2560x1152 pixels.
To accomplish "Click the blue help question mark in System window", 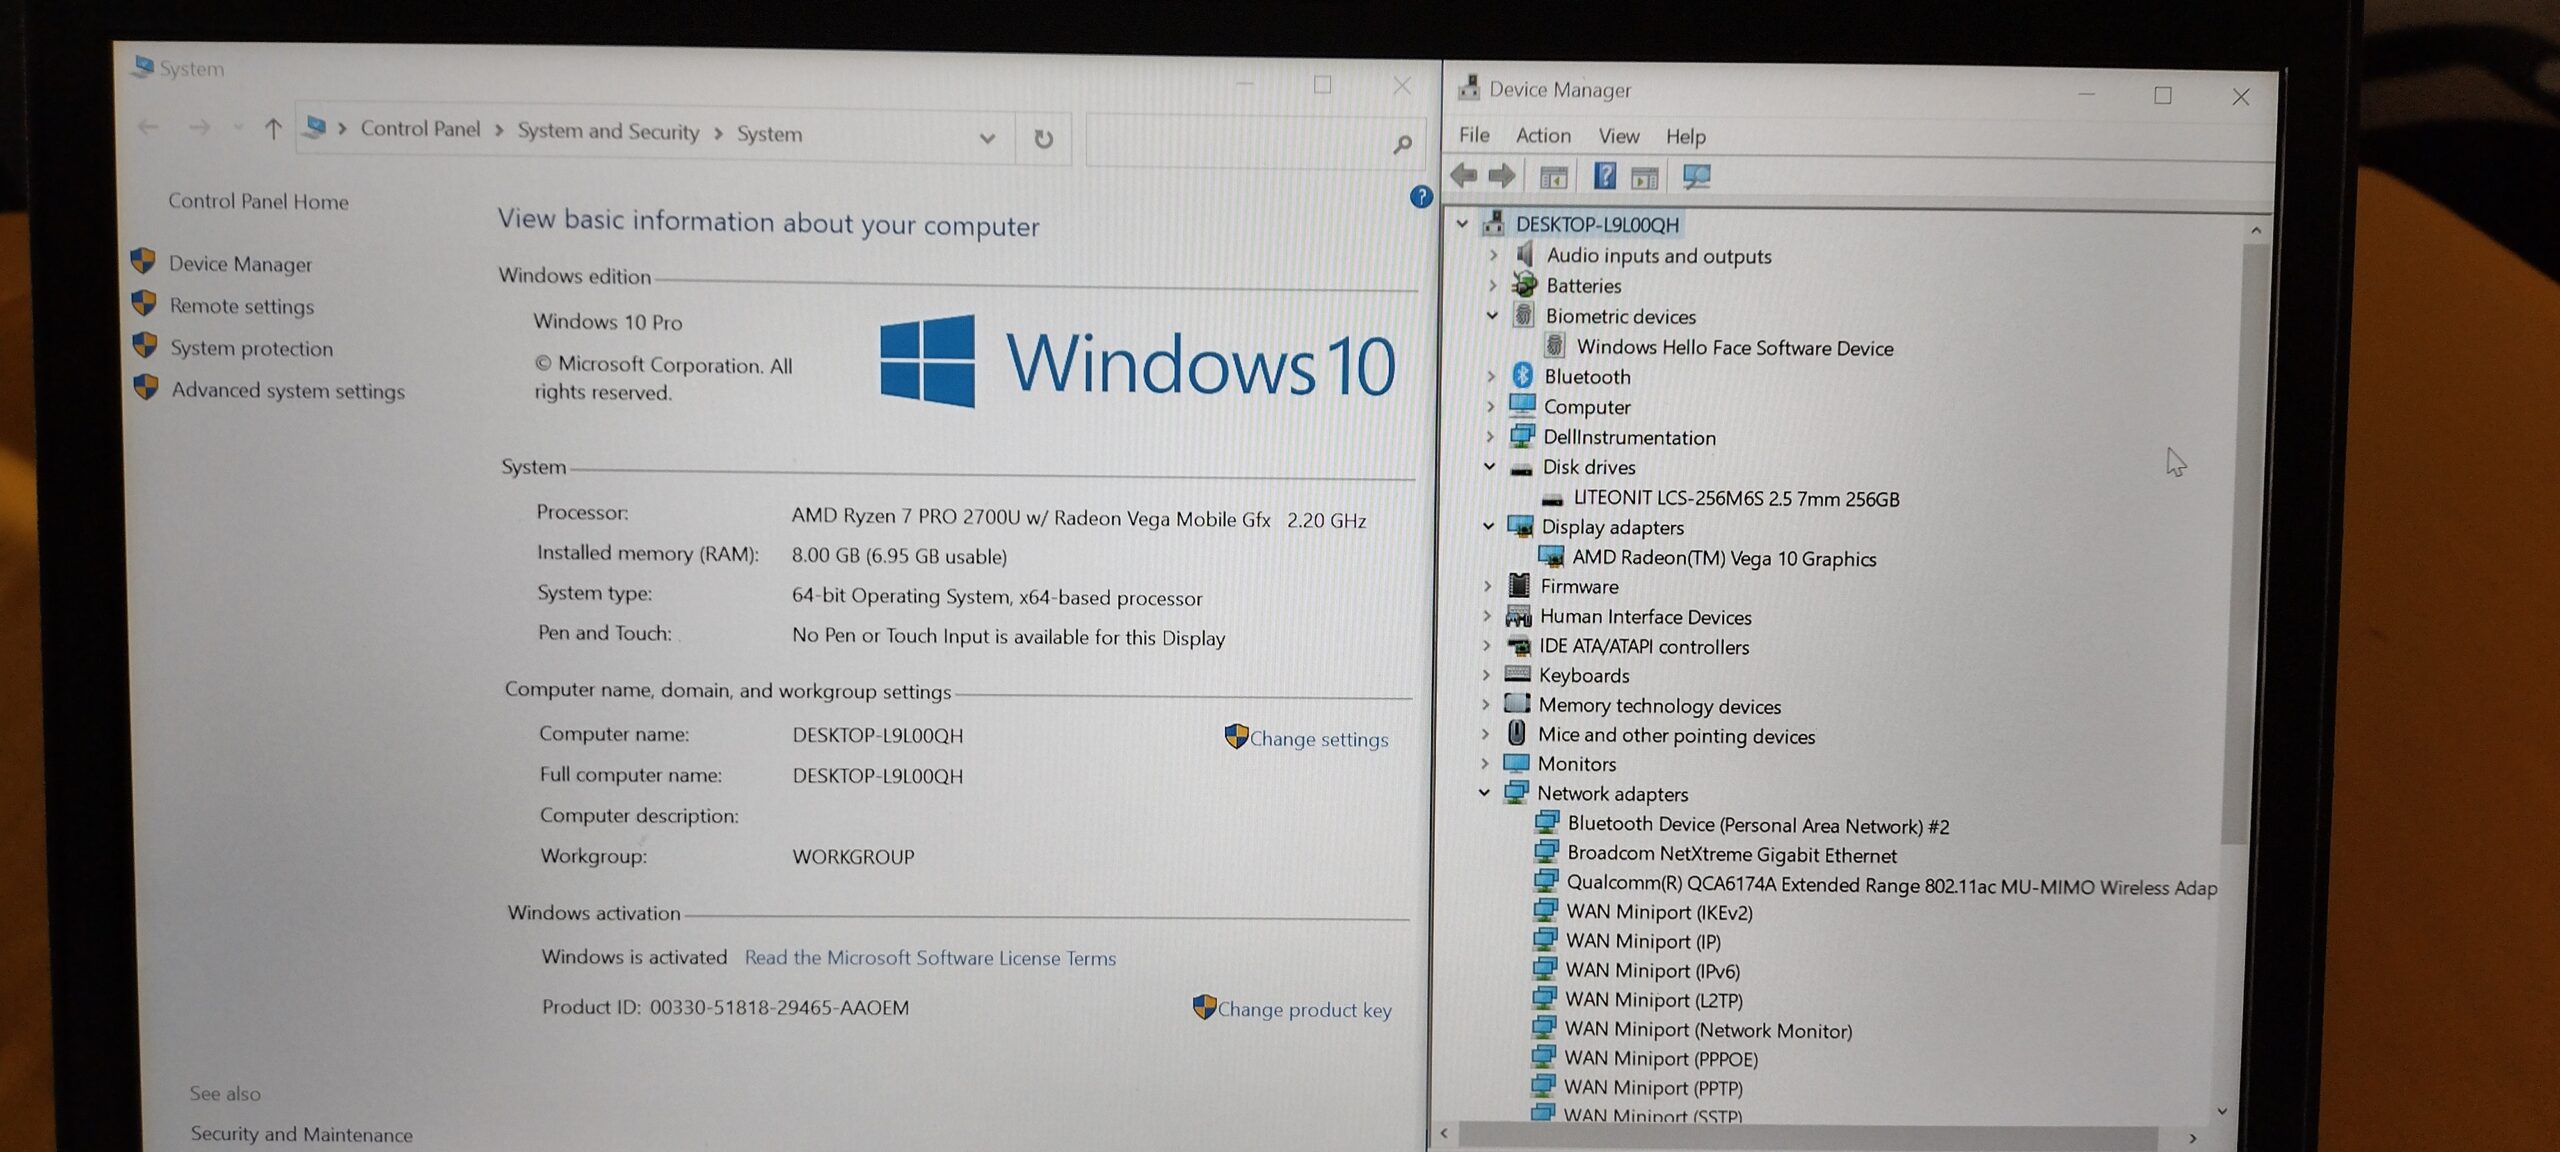I will coord(1421,197).
